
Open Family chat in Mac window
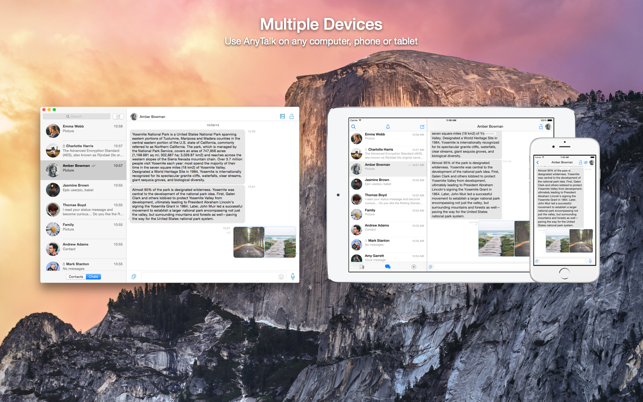(84, 229)
